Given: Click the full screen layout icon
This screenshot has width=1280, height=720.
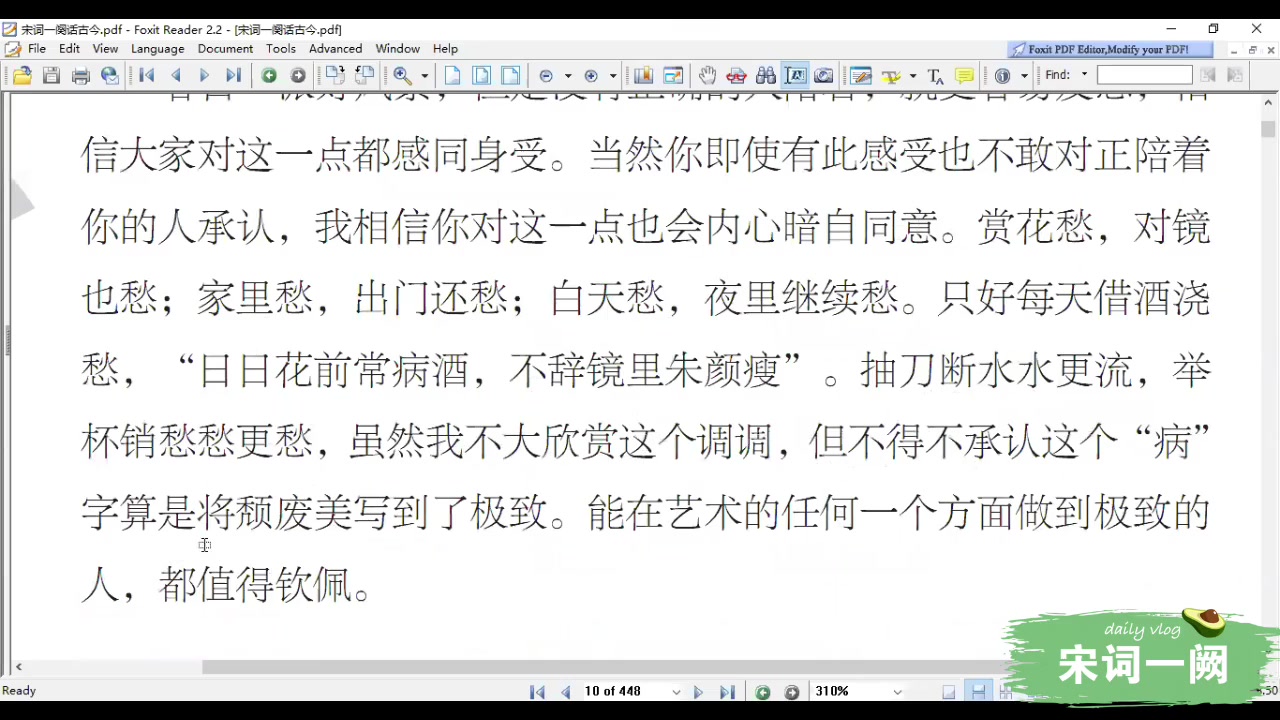Looking at the screenshot, I should pos(673,75).
